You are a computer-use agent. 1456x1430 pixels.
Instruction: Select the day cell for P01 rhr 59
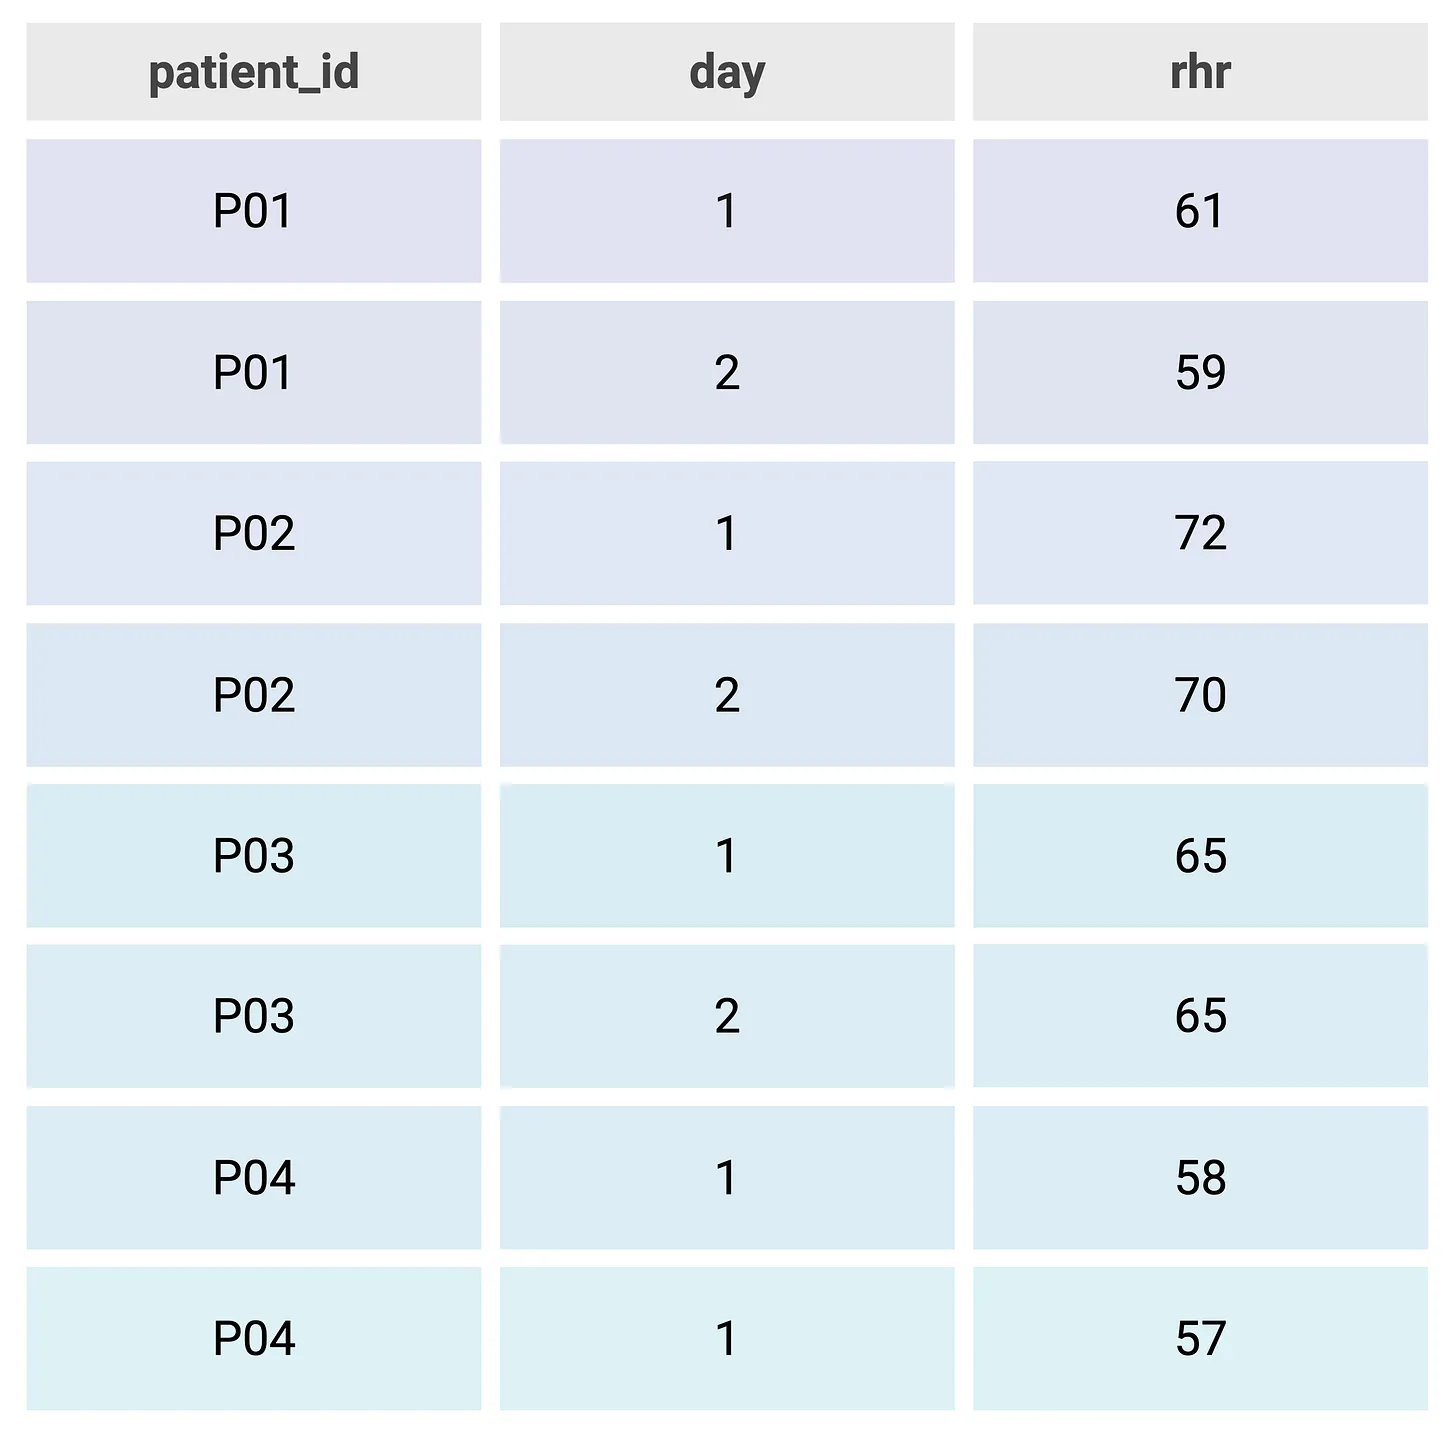point(727,372)
